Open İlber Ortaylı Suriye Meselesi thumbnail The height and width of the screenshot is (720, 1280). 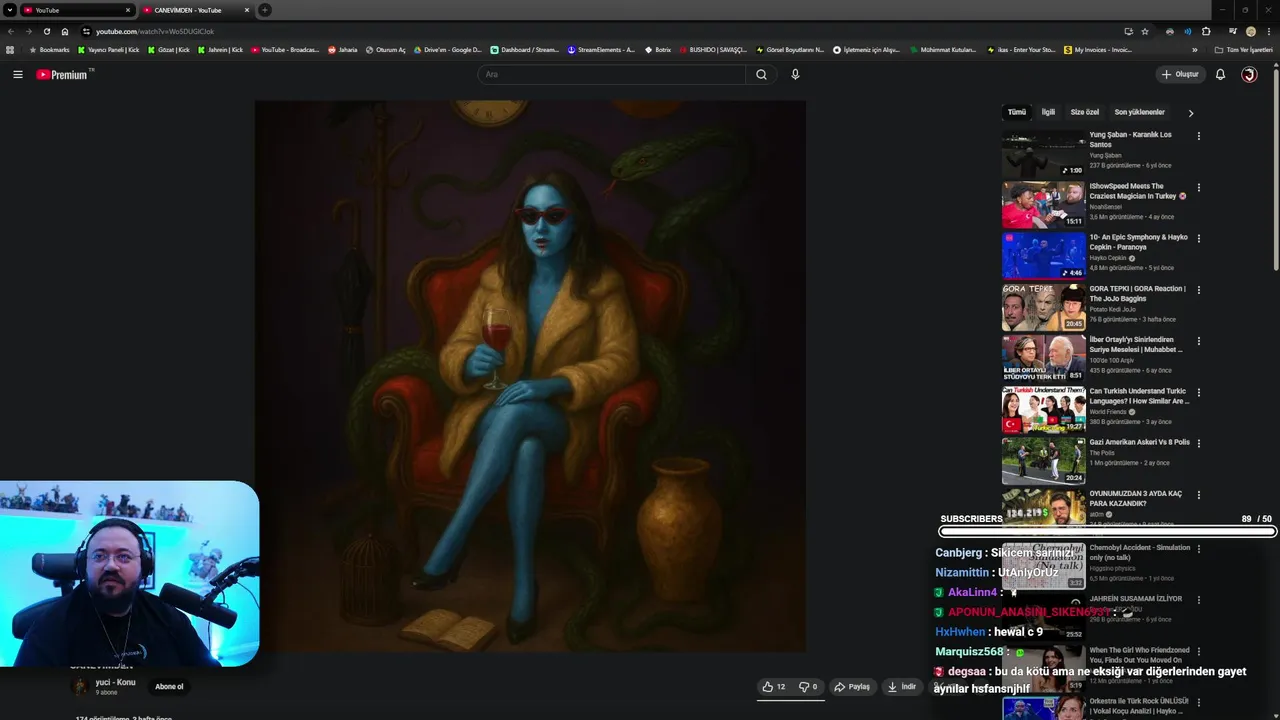click(1043, 358)
